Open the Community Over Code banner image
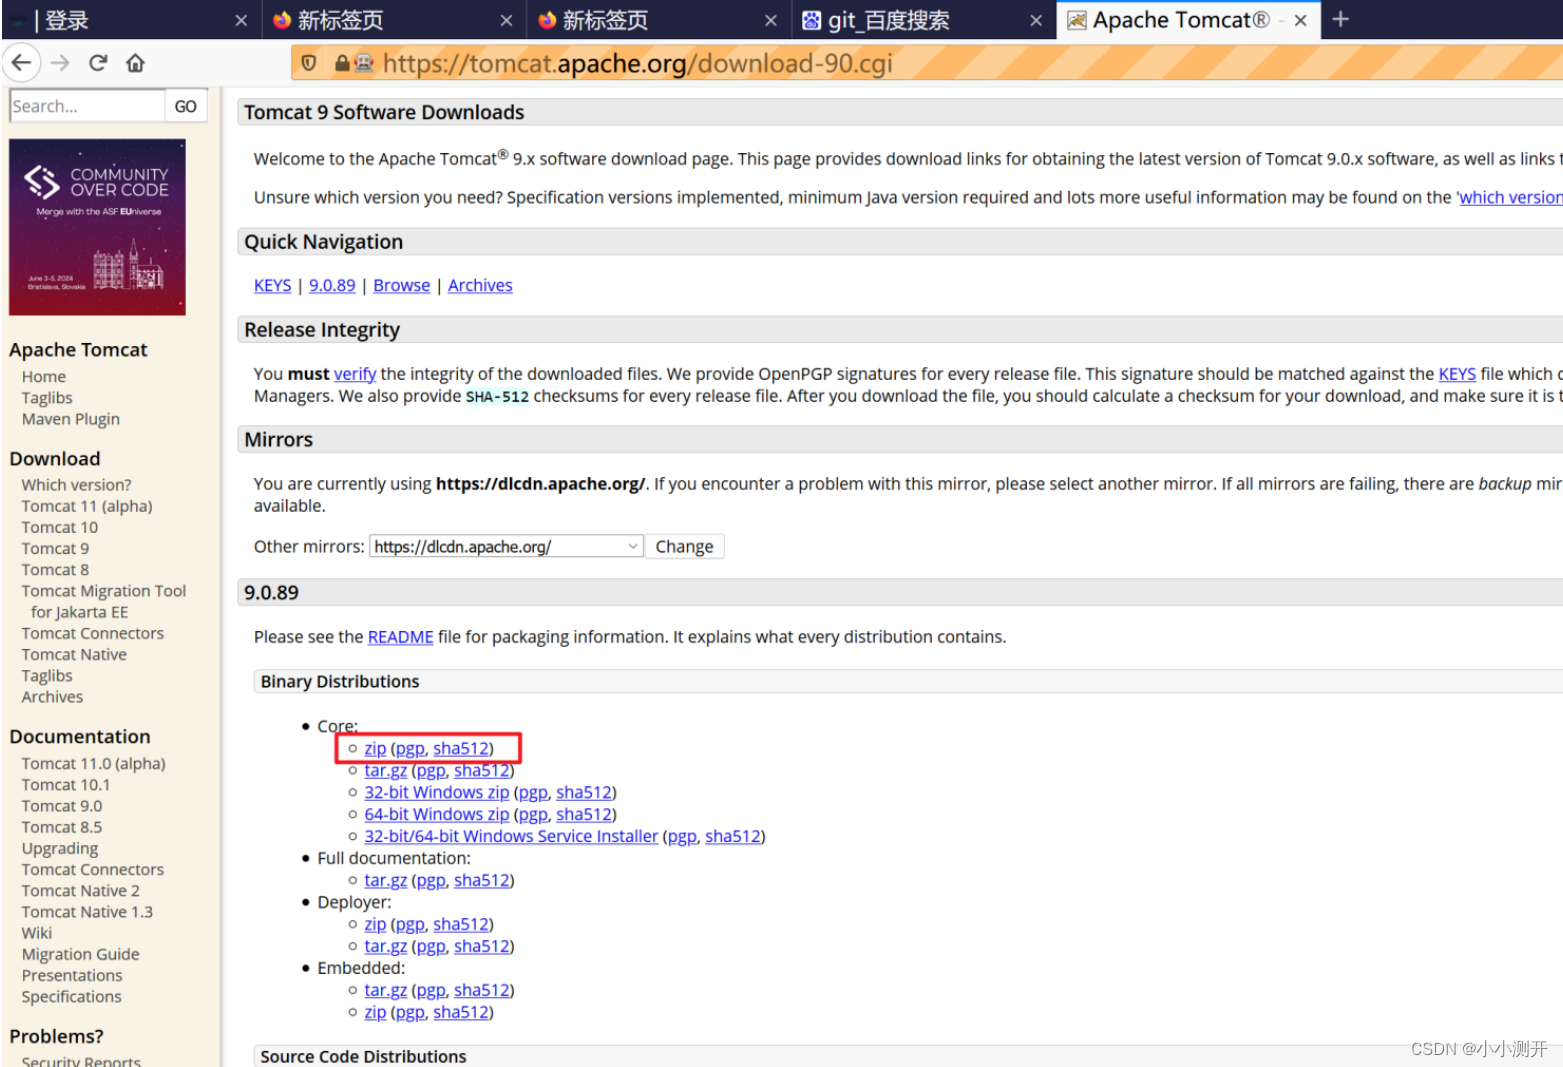Image resolution: width=1563 pixels, height=1067 pixels. click(x=97, y=227)
